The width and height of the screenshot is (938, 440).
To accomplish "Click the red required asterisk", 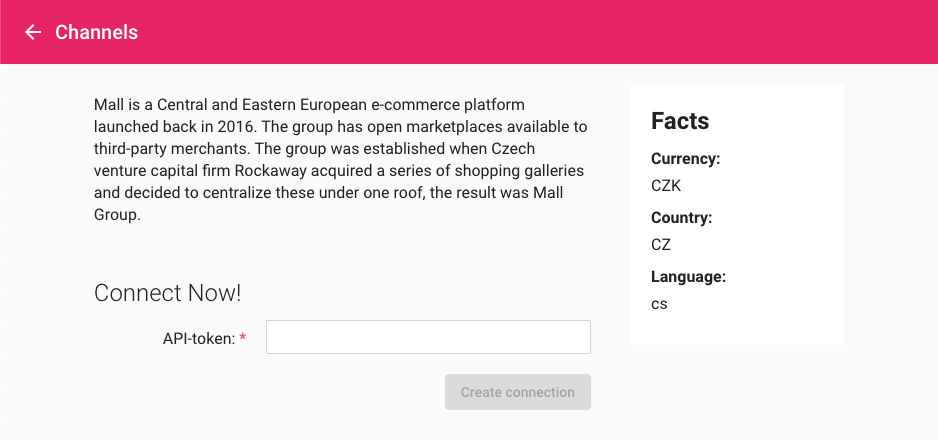I will click(243, 338).
